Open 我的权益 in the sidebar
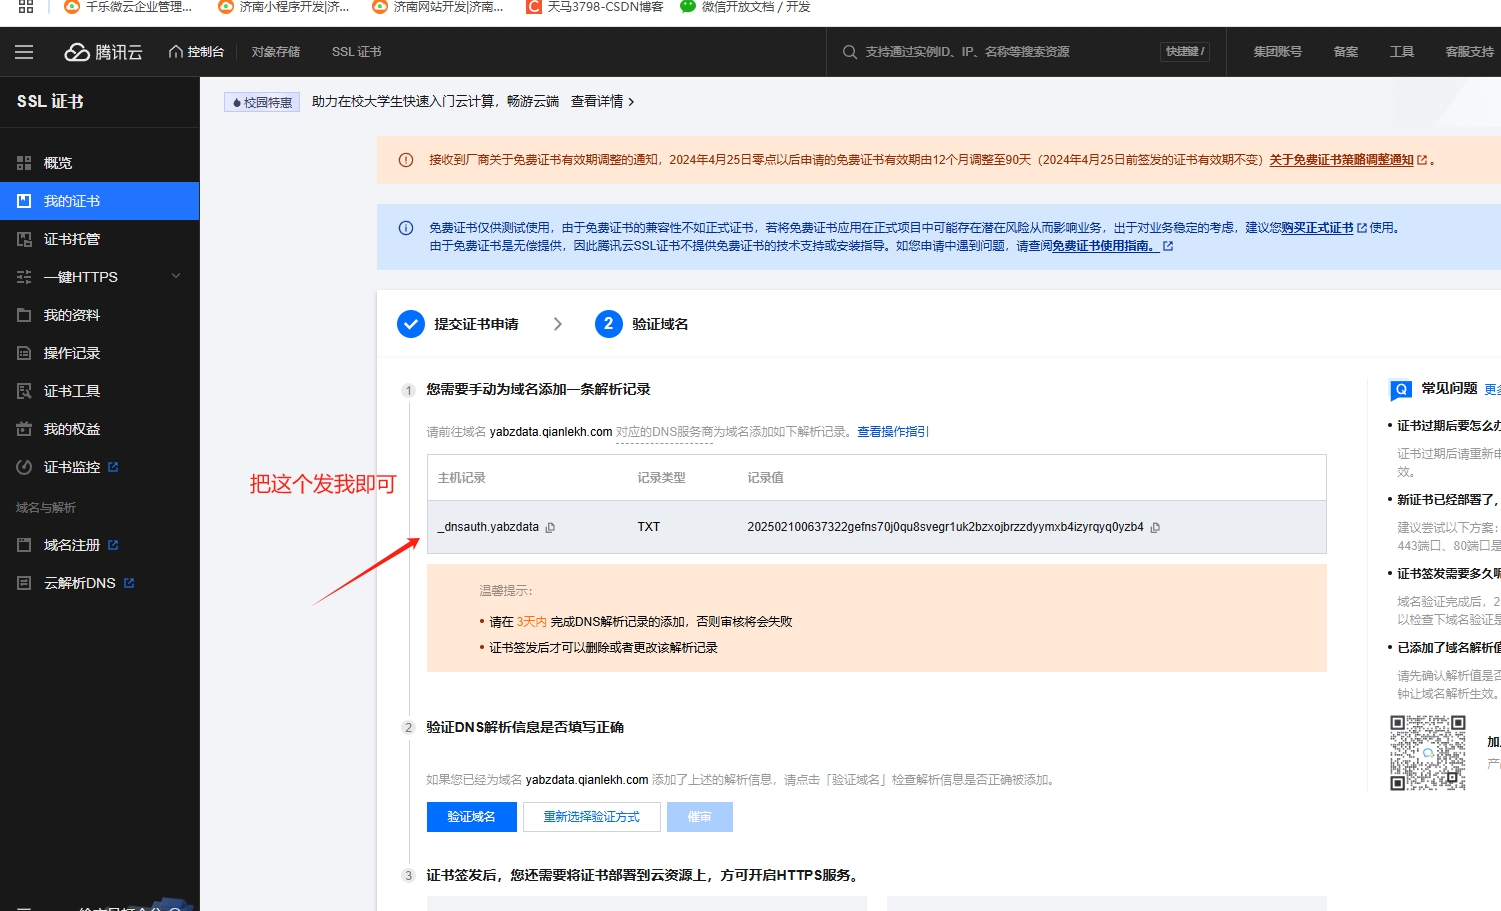Image resolution: width=1501 pixels, height=911 pixels. pyautogui.click(x=99, y=429)
